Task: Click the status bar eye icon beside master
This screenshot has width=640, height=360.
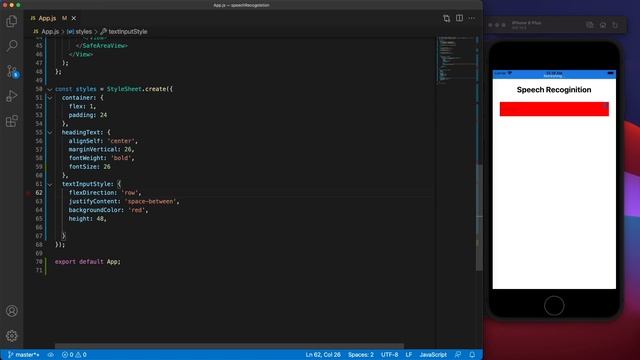Action: (51, 355)
